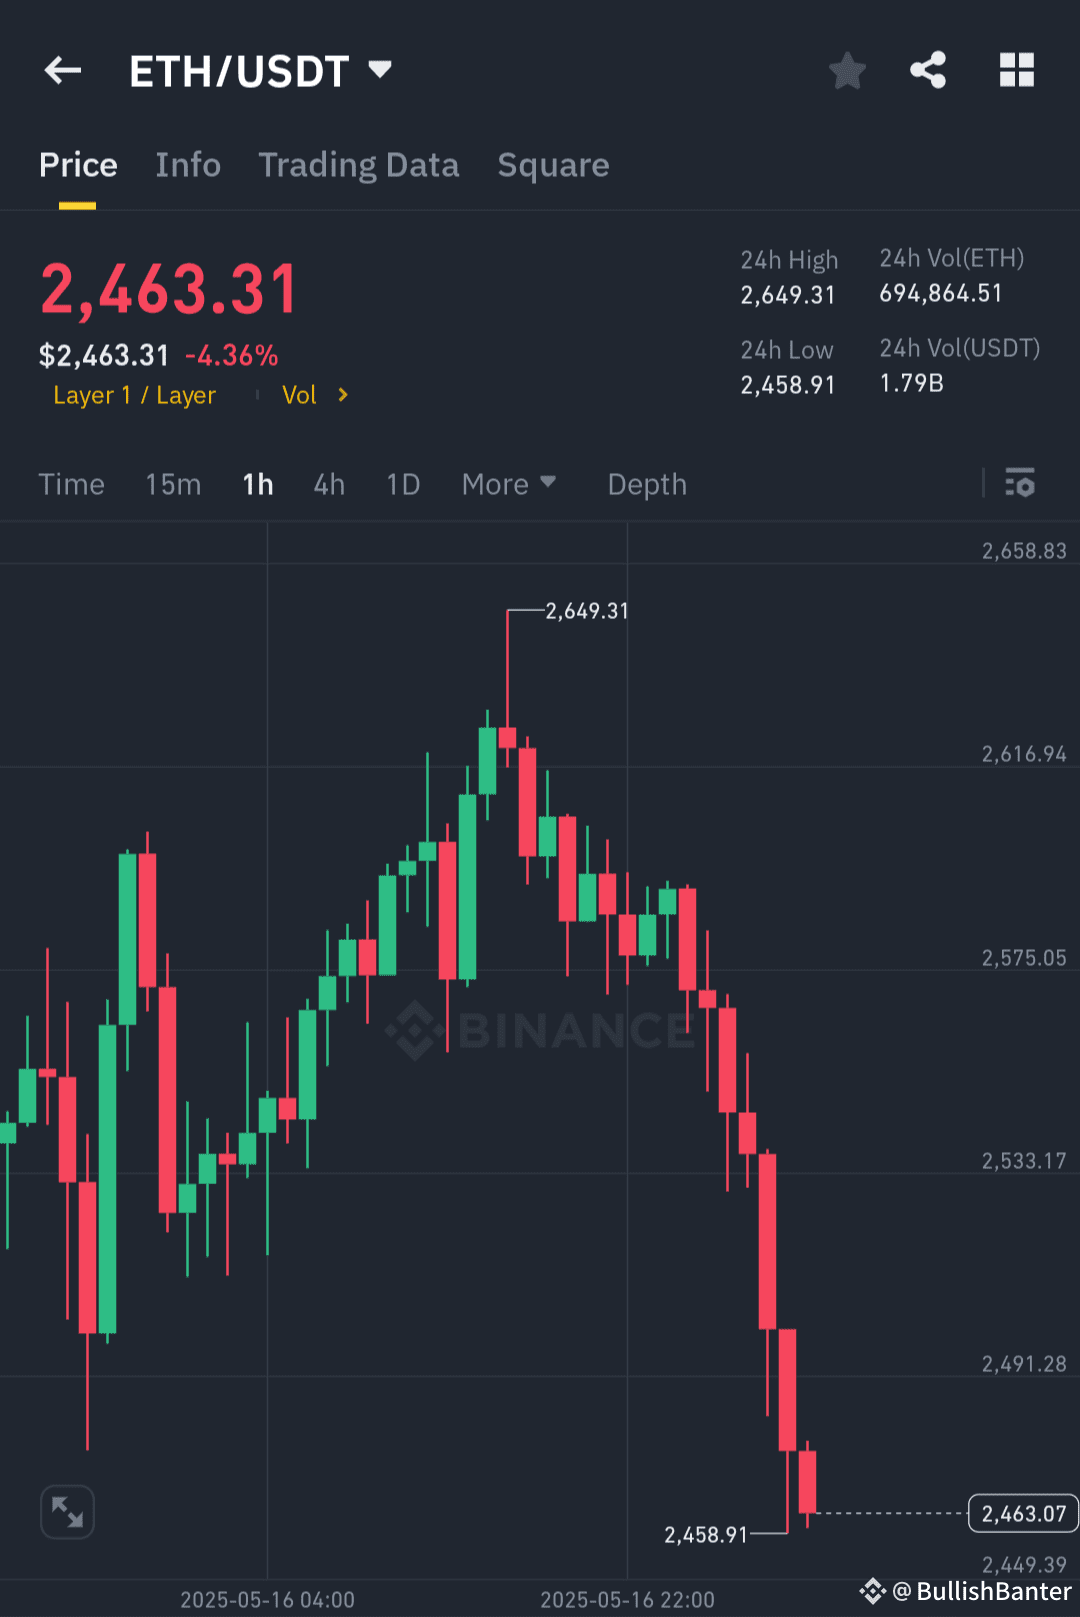Tap the 2,463.07 last price label

point(1021,1513)
